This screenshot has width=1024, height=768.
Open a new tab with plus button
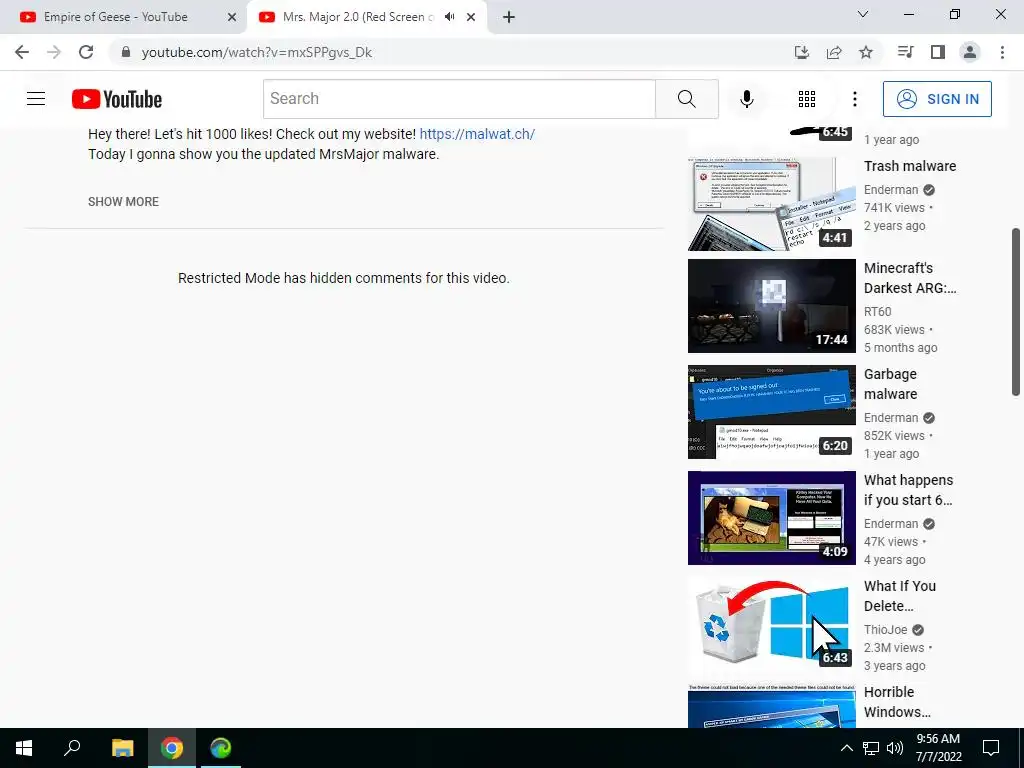[509, 18]
